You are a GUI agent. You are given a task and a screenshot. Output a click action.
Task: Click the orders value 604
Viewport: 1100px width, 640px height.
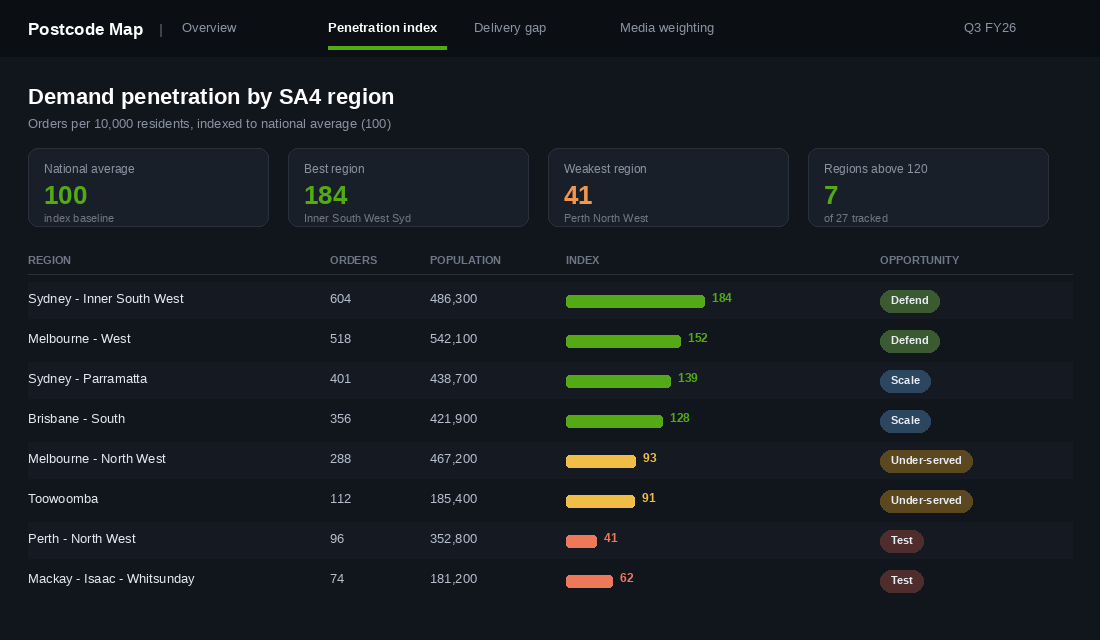click(x=340, y=299)
